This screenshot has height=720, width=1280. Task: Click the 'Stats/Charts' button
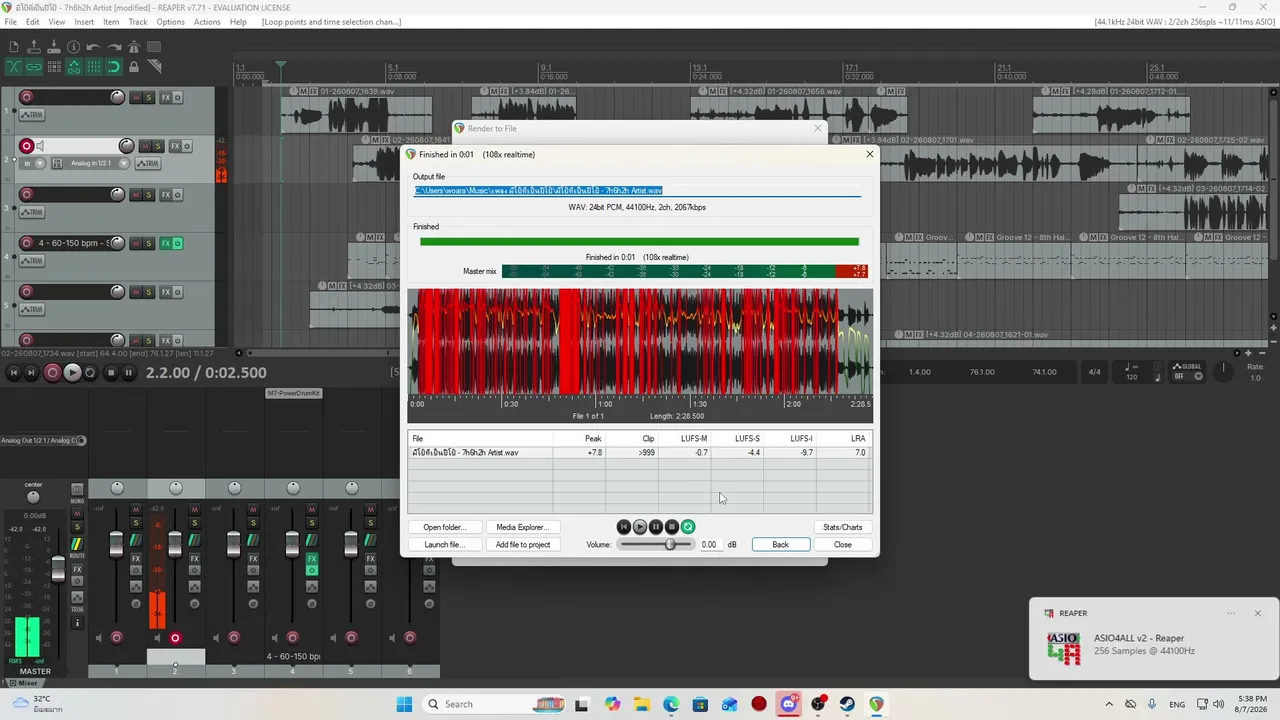842,527
